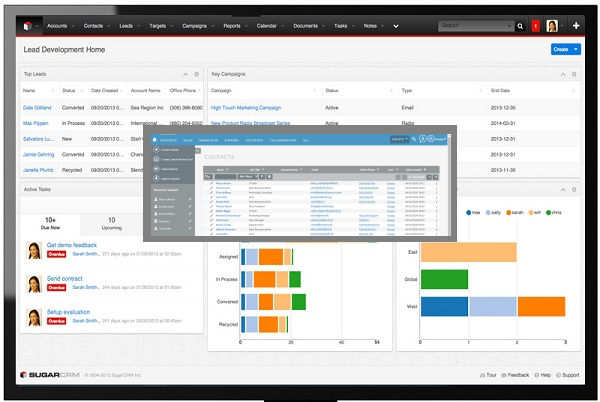Click the Feedback icon in footer

coord(504,375)
